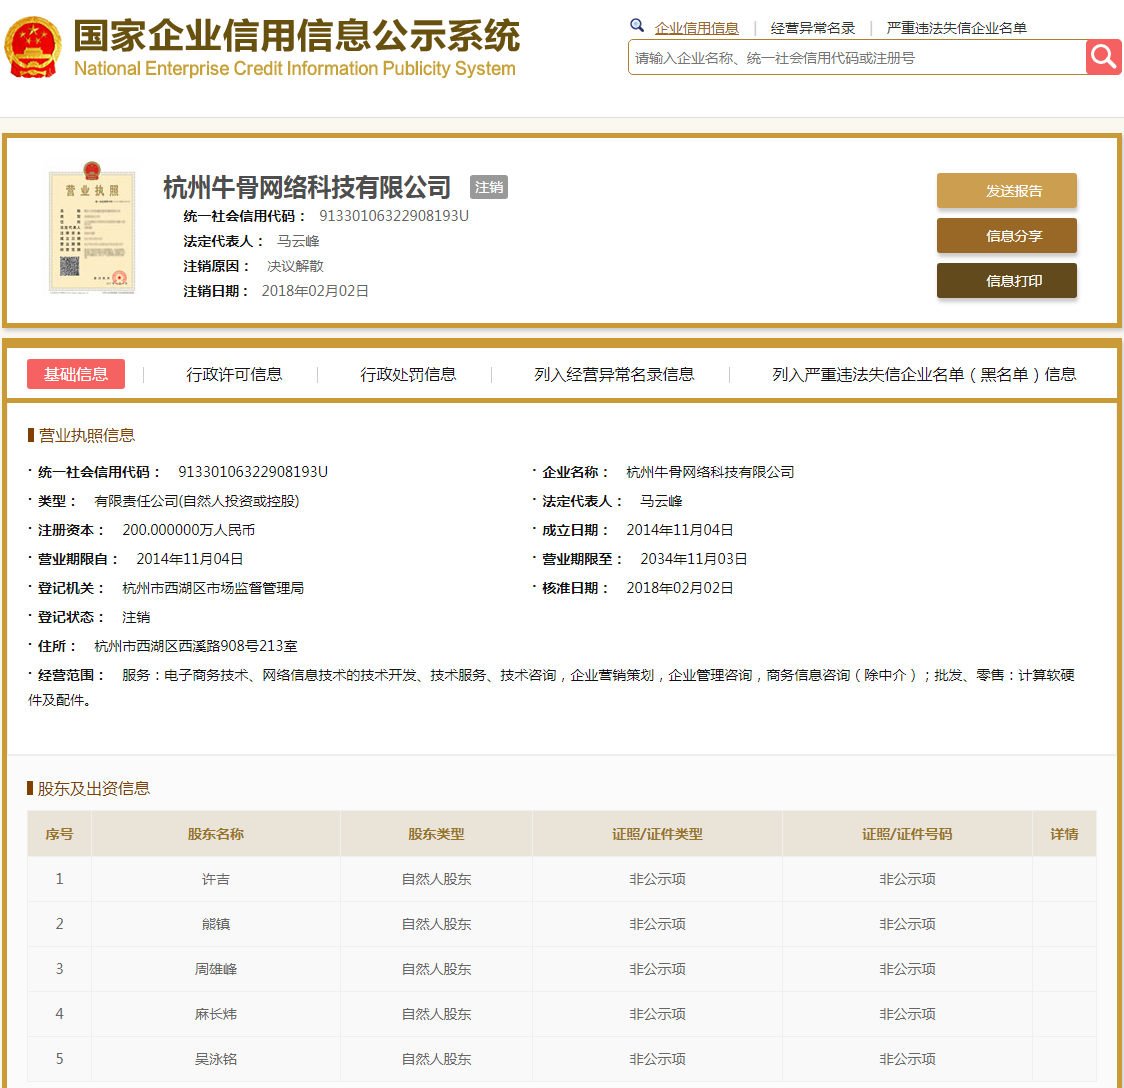Select the 企业信用信息 search category link
1124x1088 pixels.
696,28
